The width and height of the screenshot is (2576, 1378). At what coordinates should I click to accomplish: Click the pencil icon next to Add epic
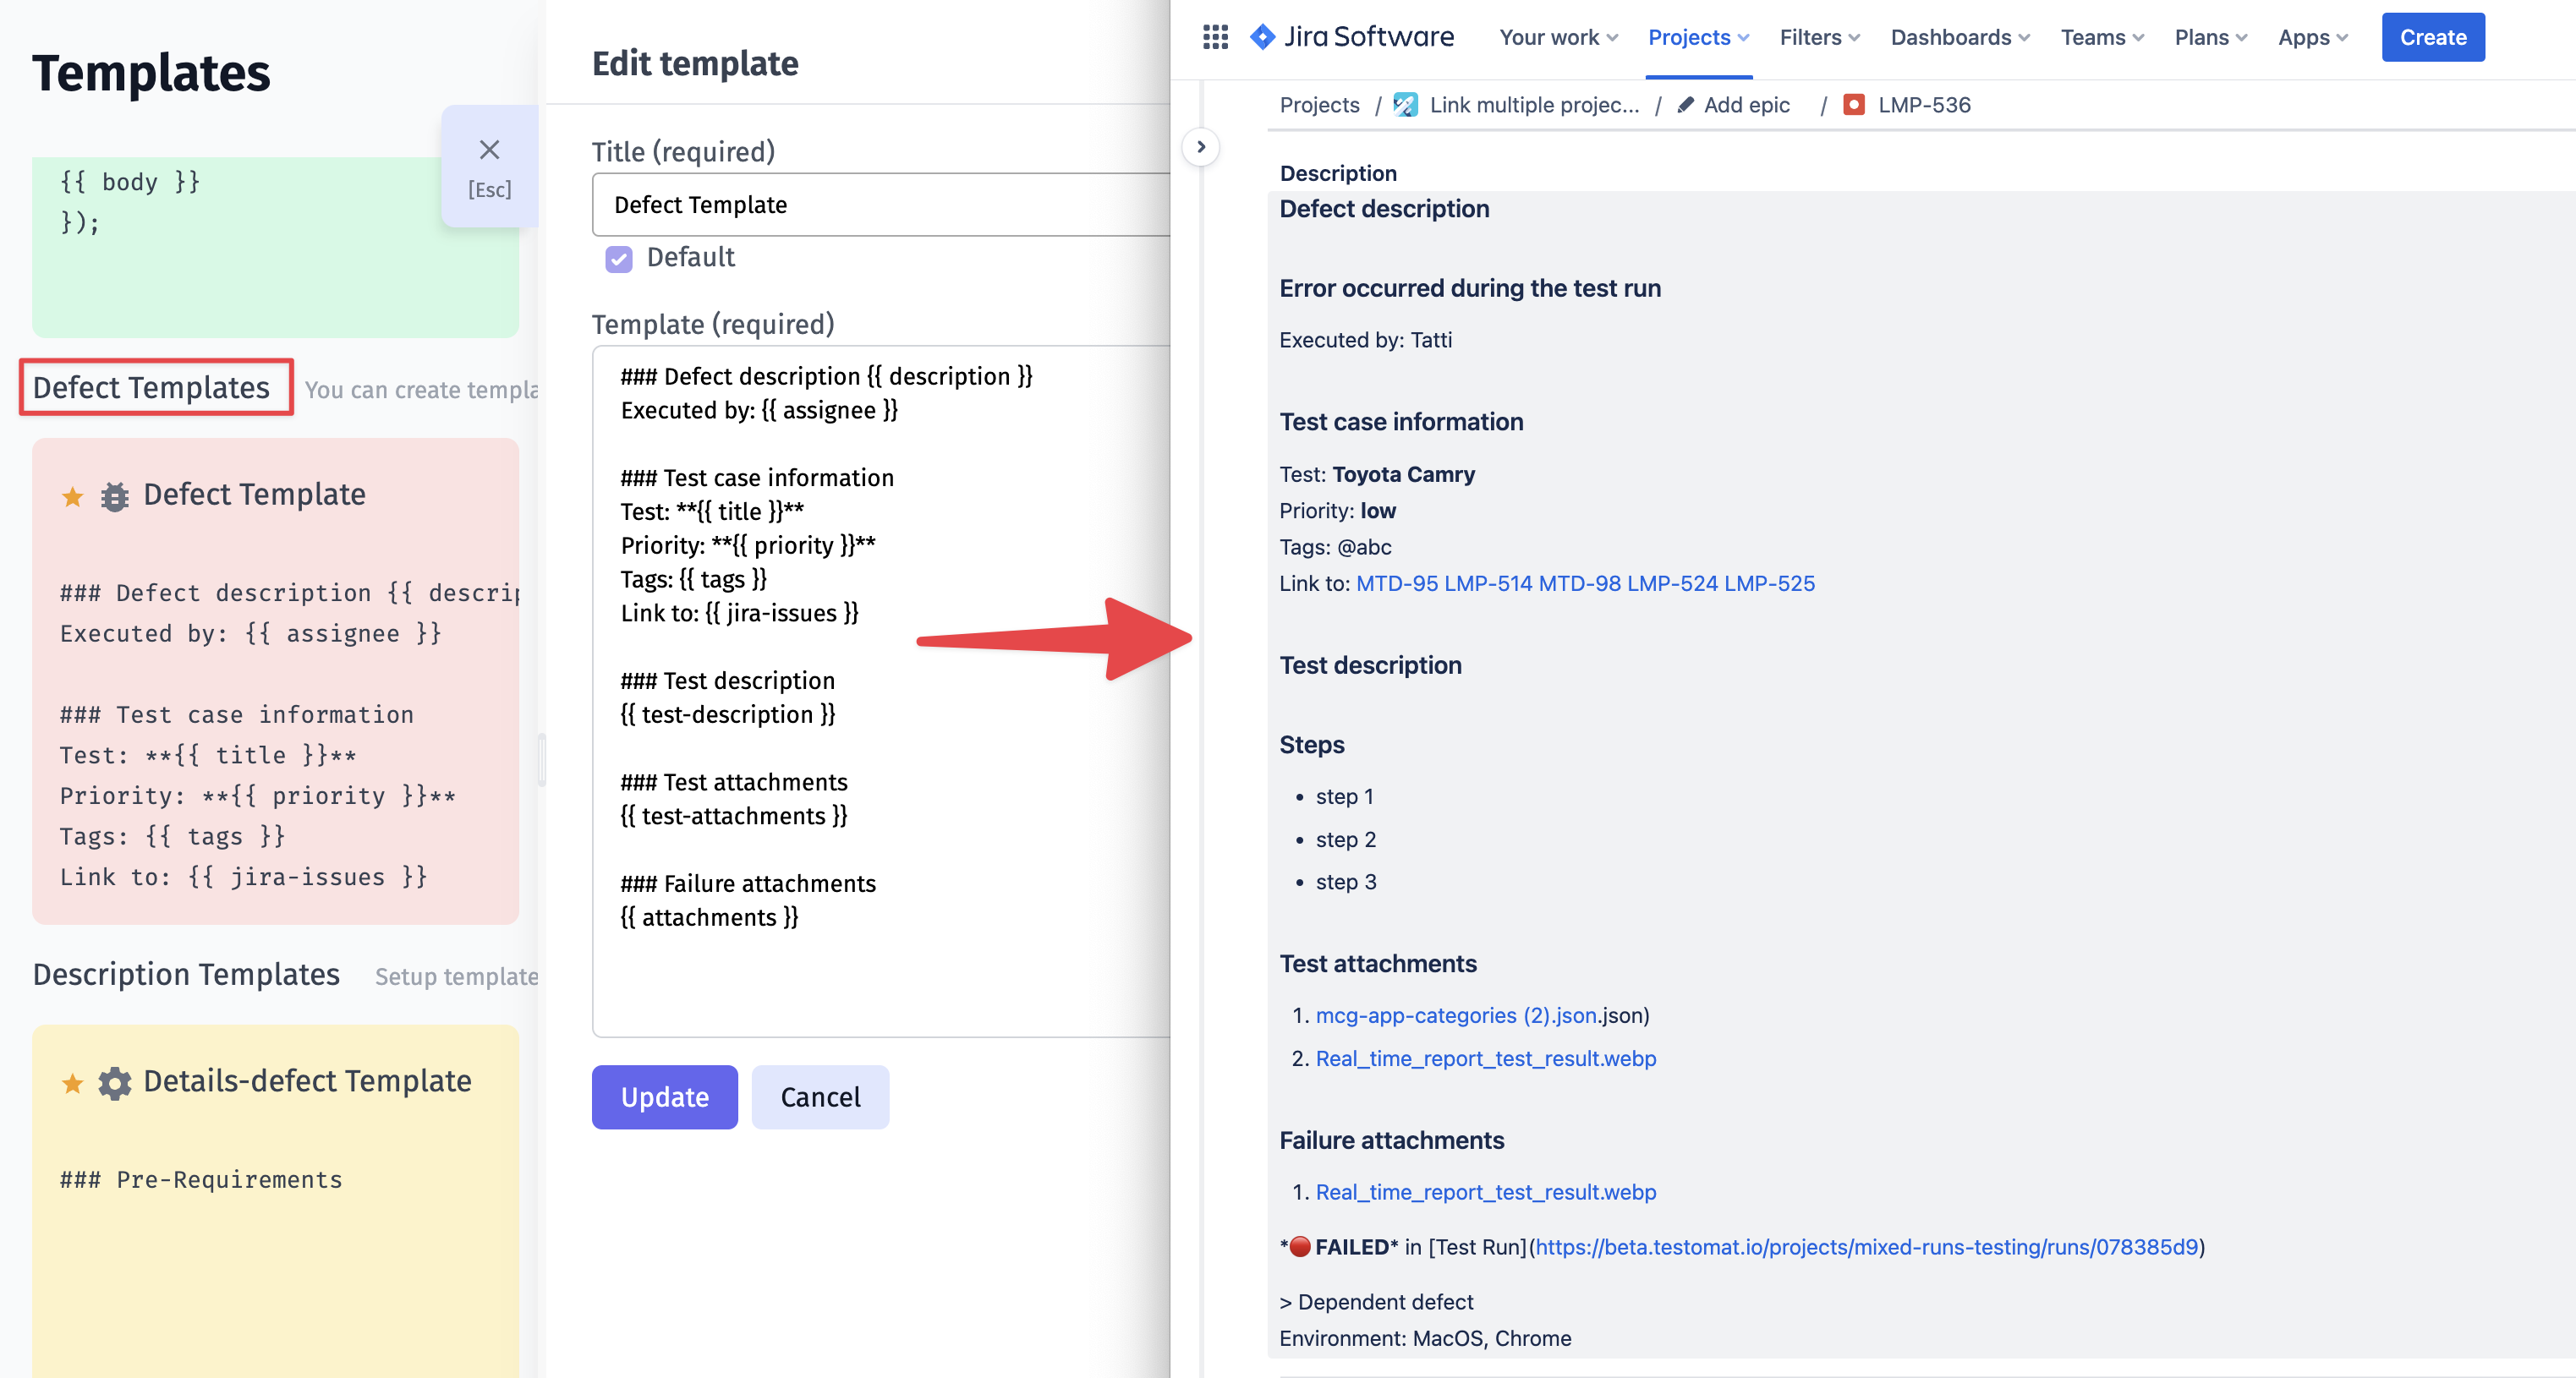tap(1685, 105)
